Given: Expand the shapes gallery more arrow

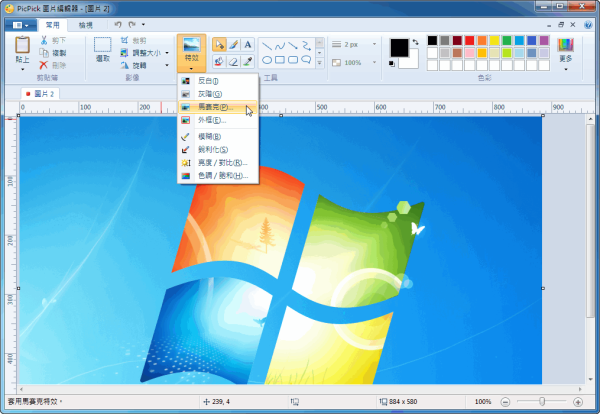Looking at the screenshot, I should [320, 63].
